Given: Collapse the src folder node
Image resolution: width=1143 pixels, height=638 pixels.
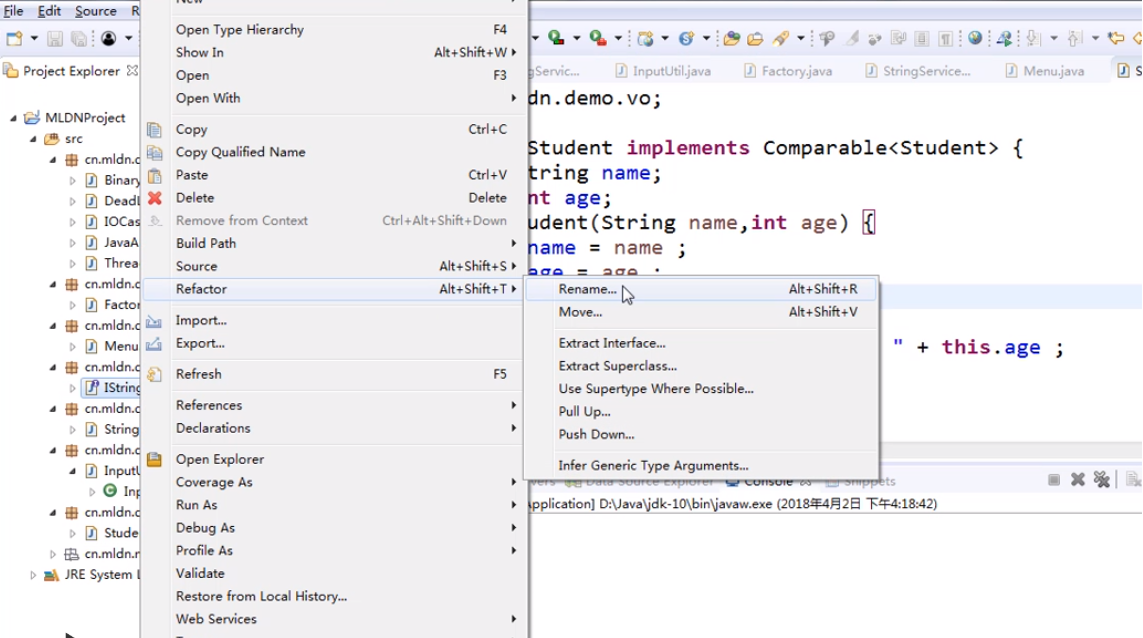Looking at the screenshot, I should tap(33, 139).
